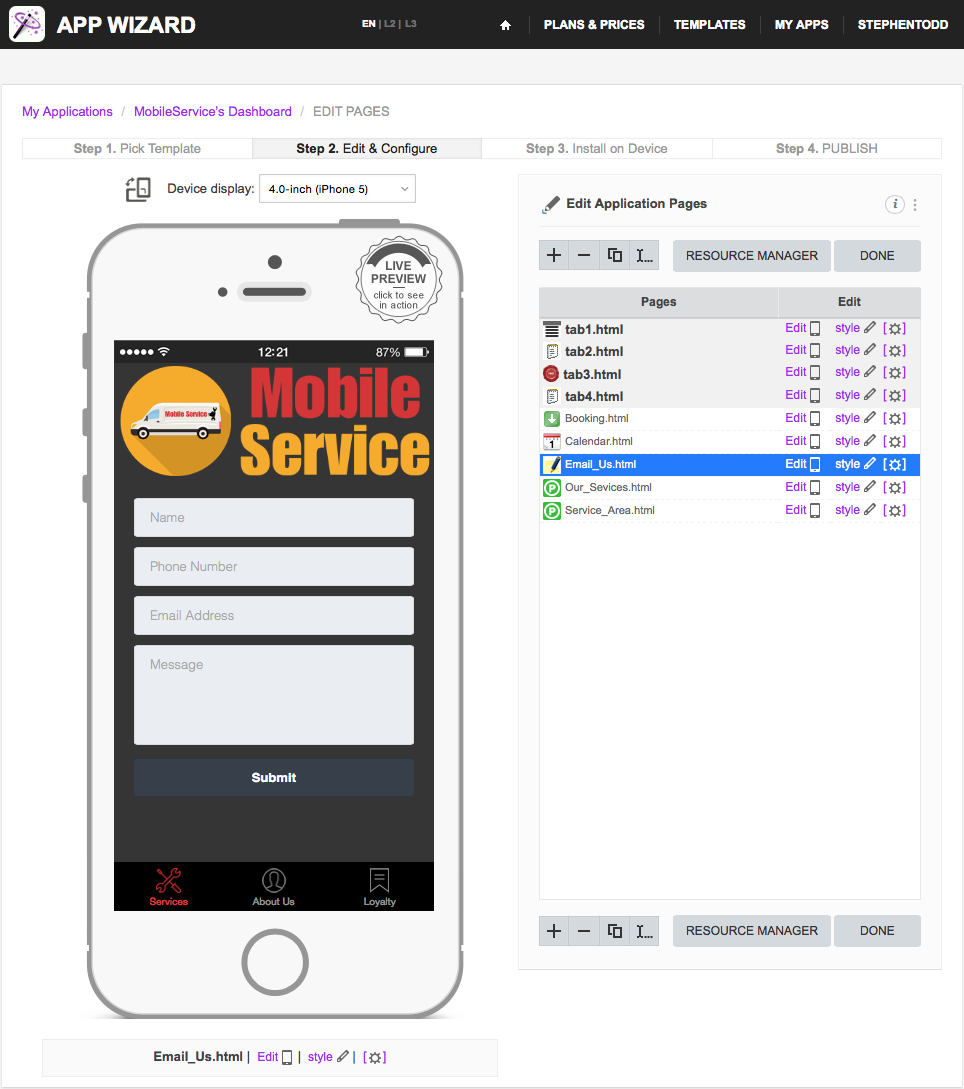Select Booking.html in pages list
The image size is (964, 1089).
[x=597, y=418]
